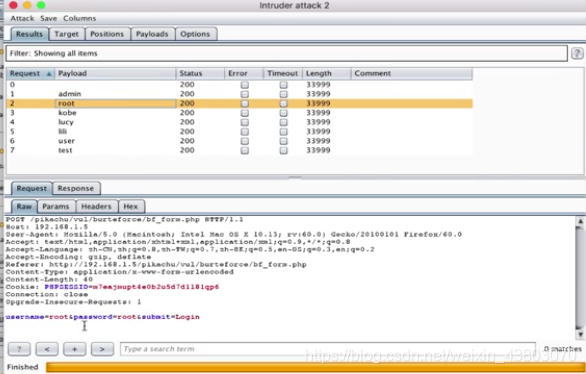Select the root payload cell
This screenshot has height=374, width=586.
[x=115, y=103]
